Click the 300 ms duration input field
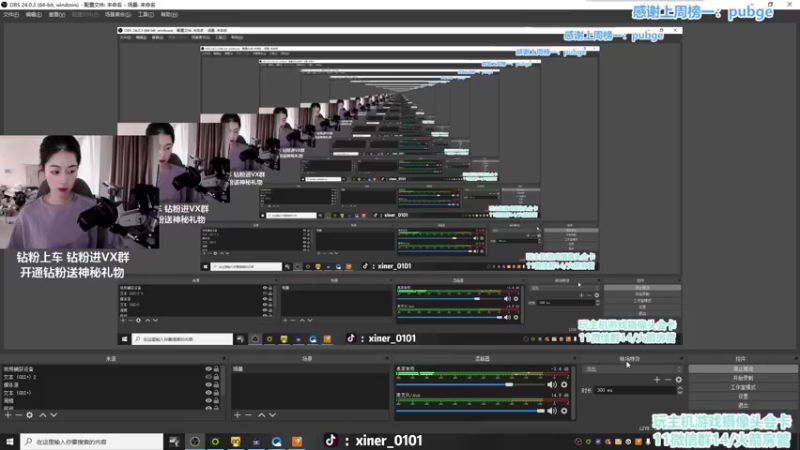The height and width of the screenshot is (450, 800). [635, 390]
